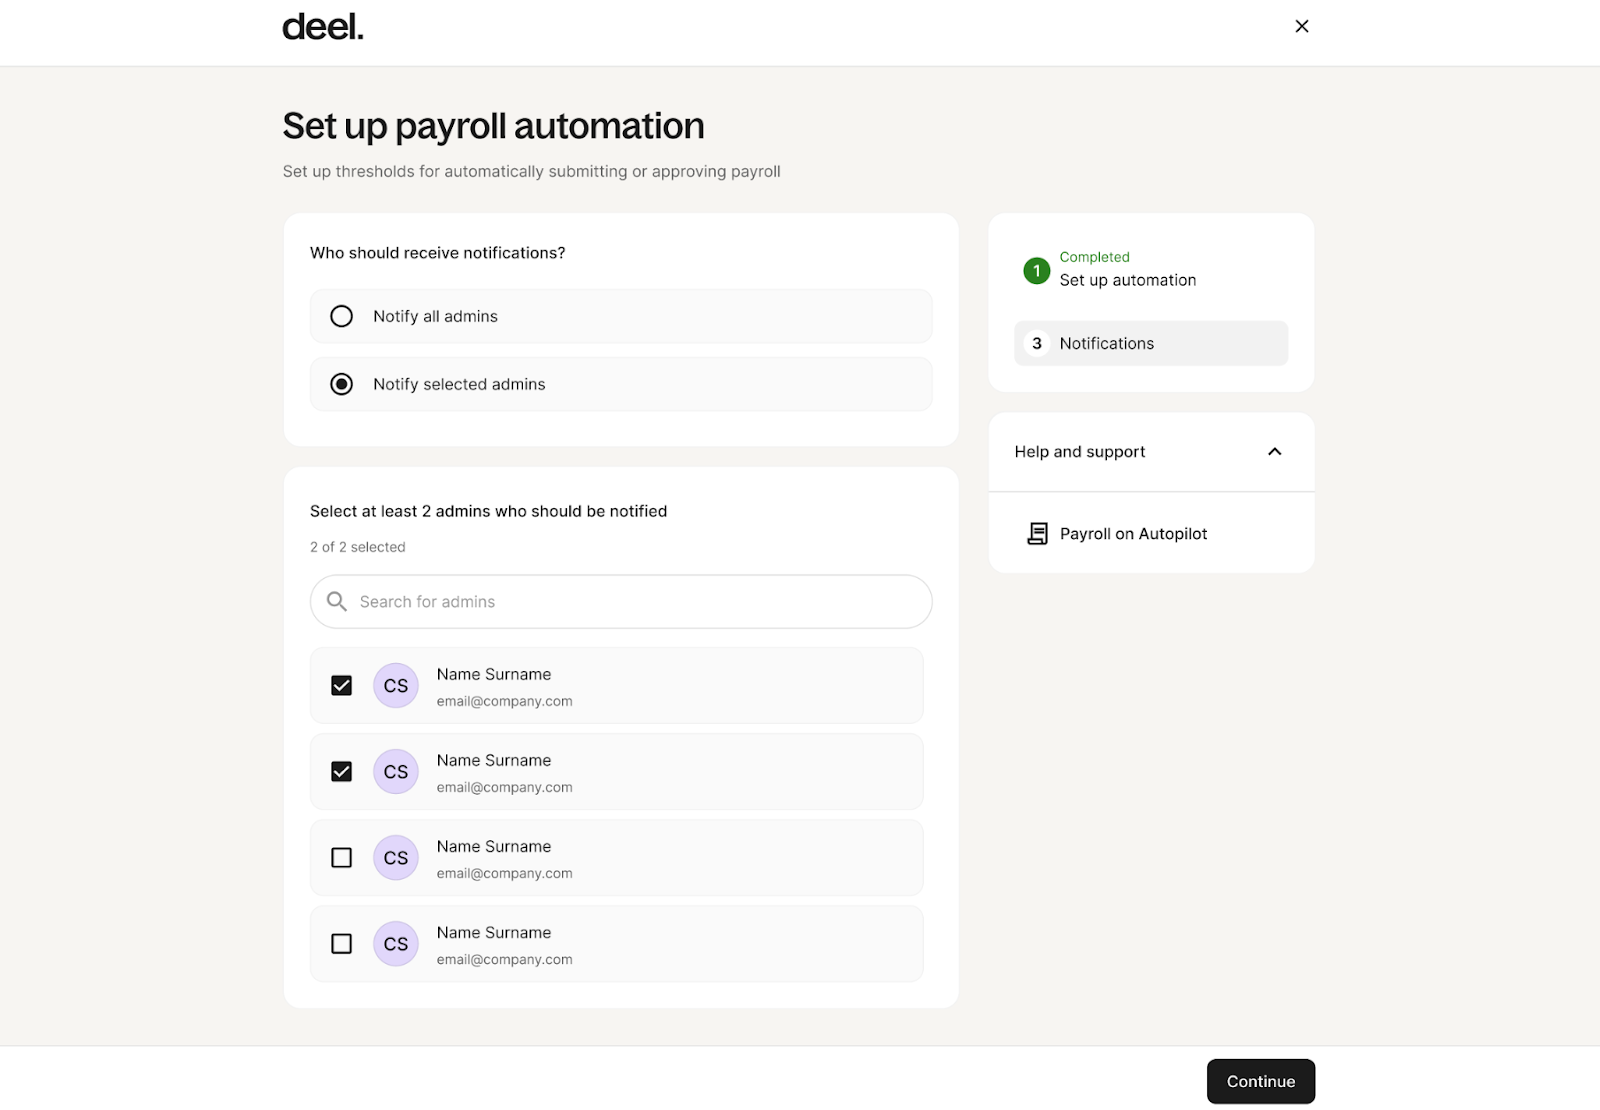Uncheck the second admin checkbox
The image size is (1600, 1110).
(342, 772)
